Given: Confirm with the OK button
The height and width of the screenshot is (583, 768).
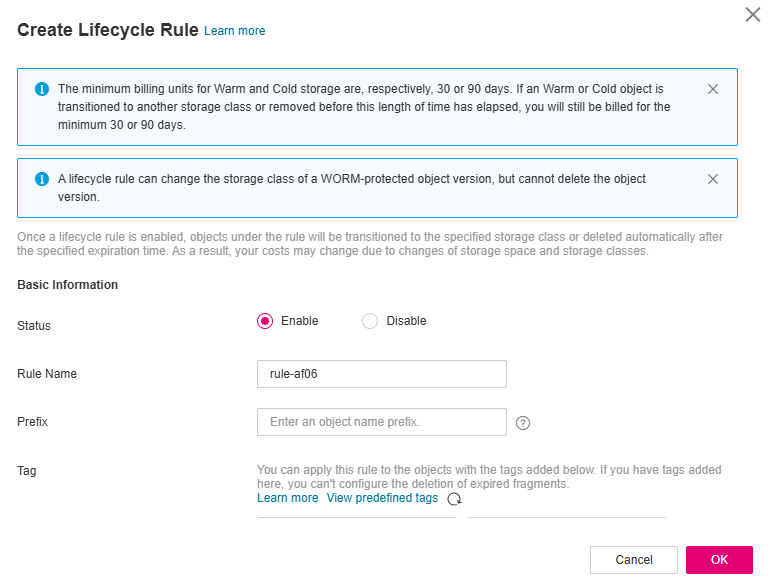Looking at the screenshot, I should [719, 560].
